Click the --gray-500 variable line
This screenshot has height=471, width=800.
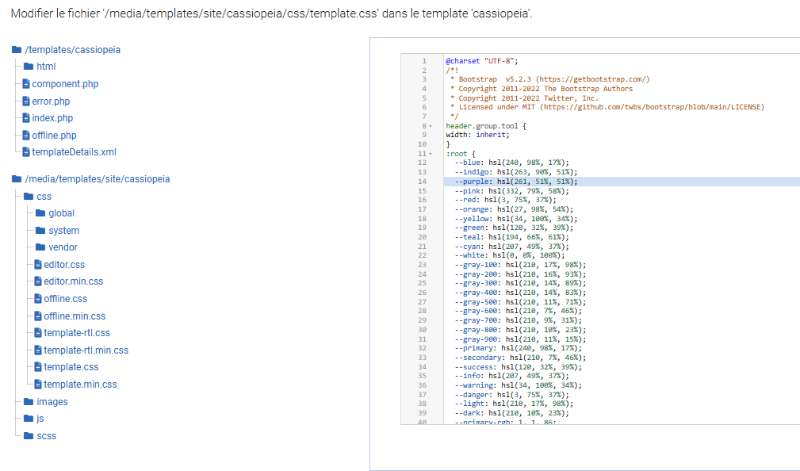[x=520, y=302]
